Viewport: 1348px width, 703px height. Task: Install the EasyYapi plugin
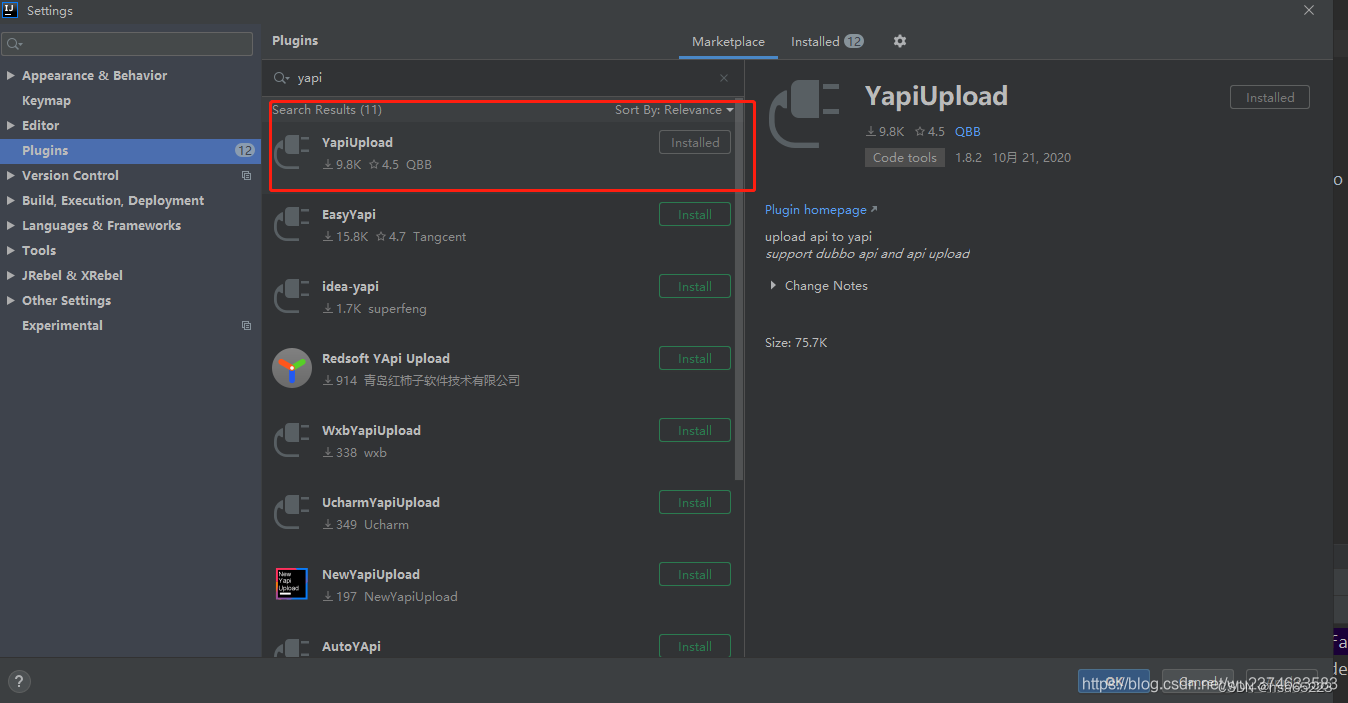(x=695, y=215)
